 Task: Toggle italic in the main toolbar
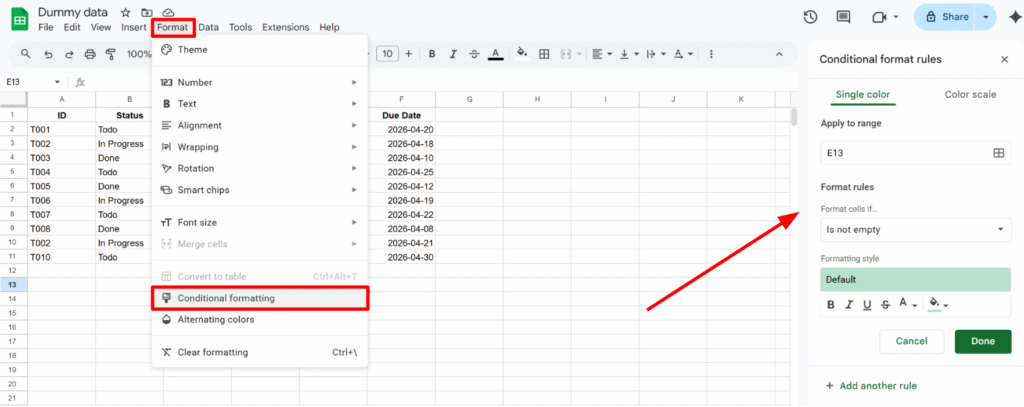point(451,54)
